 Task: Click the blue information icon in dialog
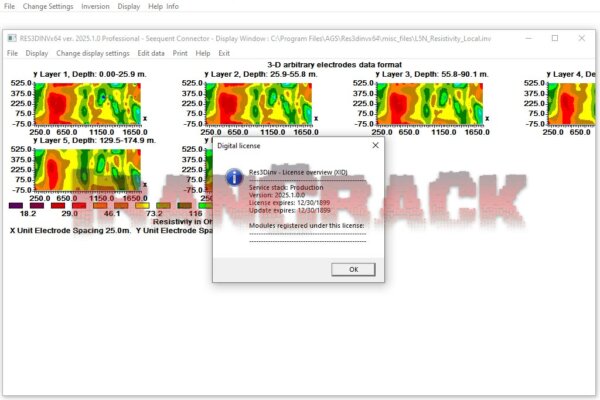tap(234, 177)
